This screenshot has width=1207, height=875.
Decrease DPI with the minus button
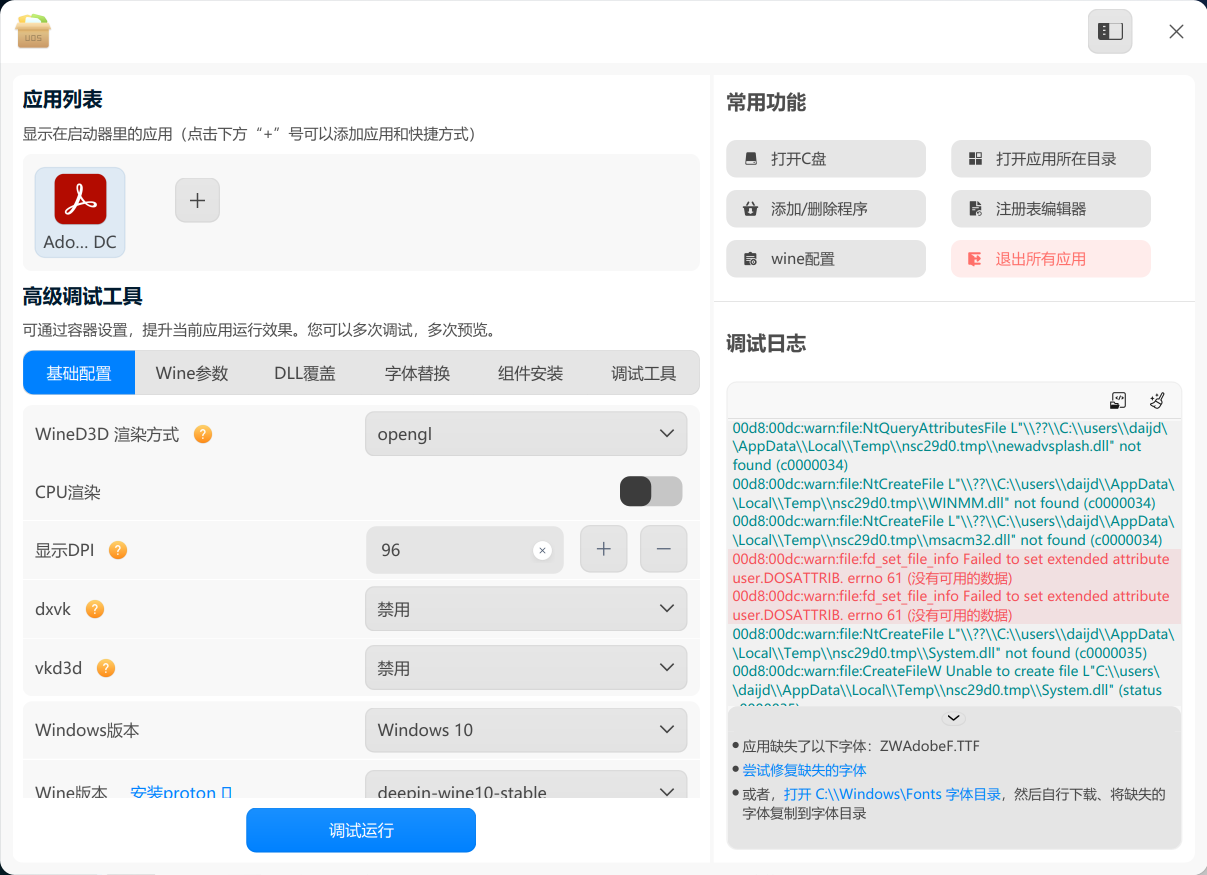coord(664,549)
